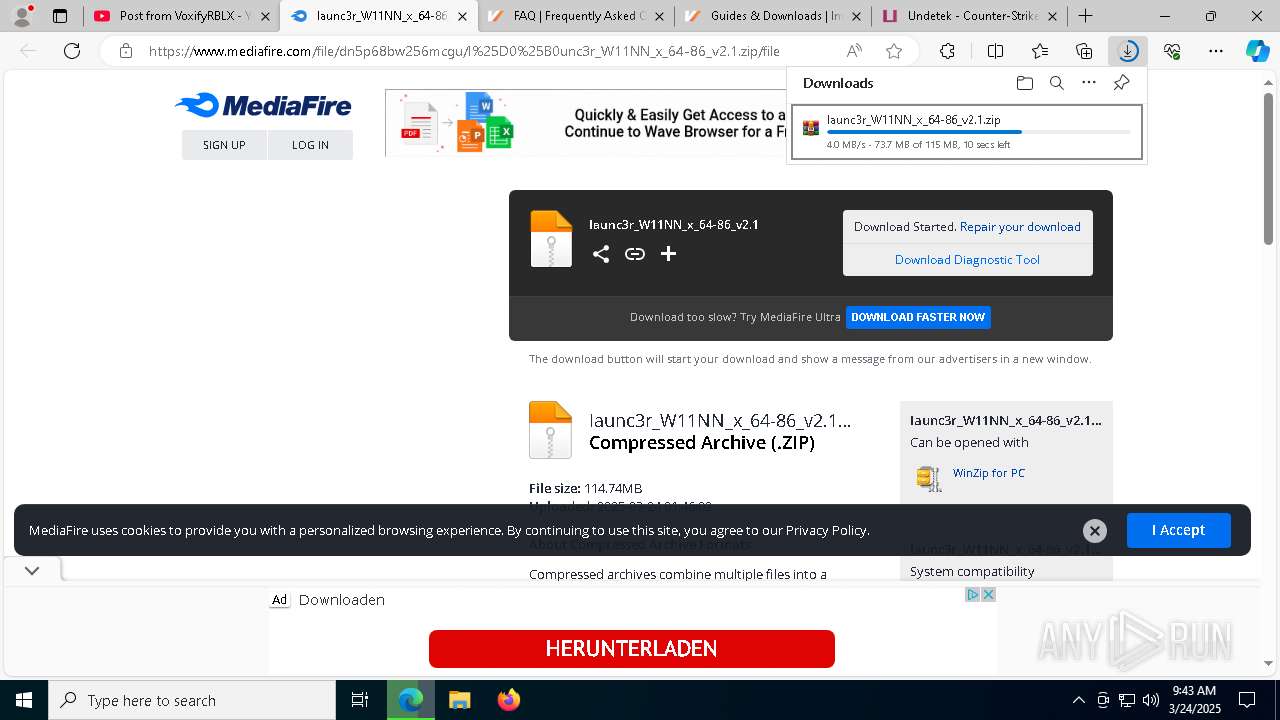View site information lock icon

coord(125,51)
